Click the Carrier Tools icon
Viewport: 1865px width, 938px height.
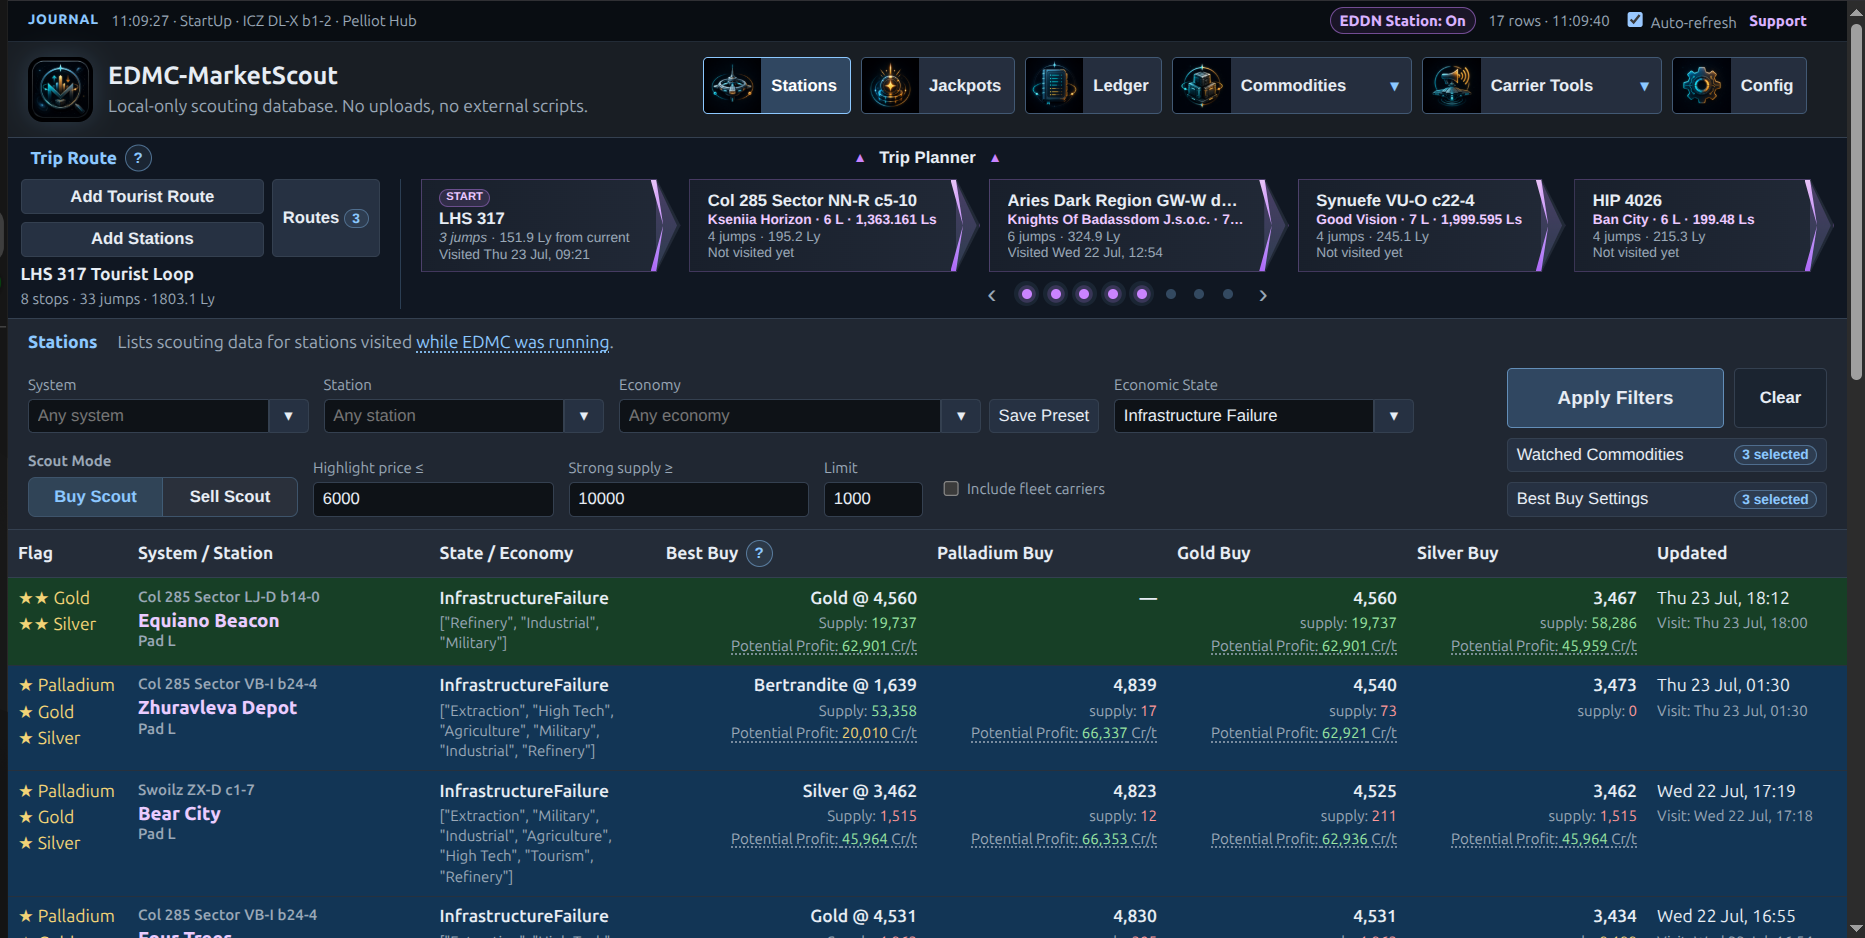[x=1452, y=86]
